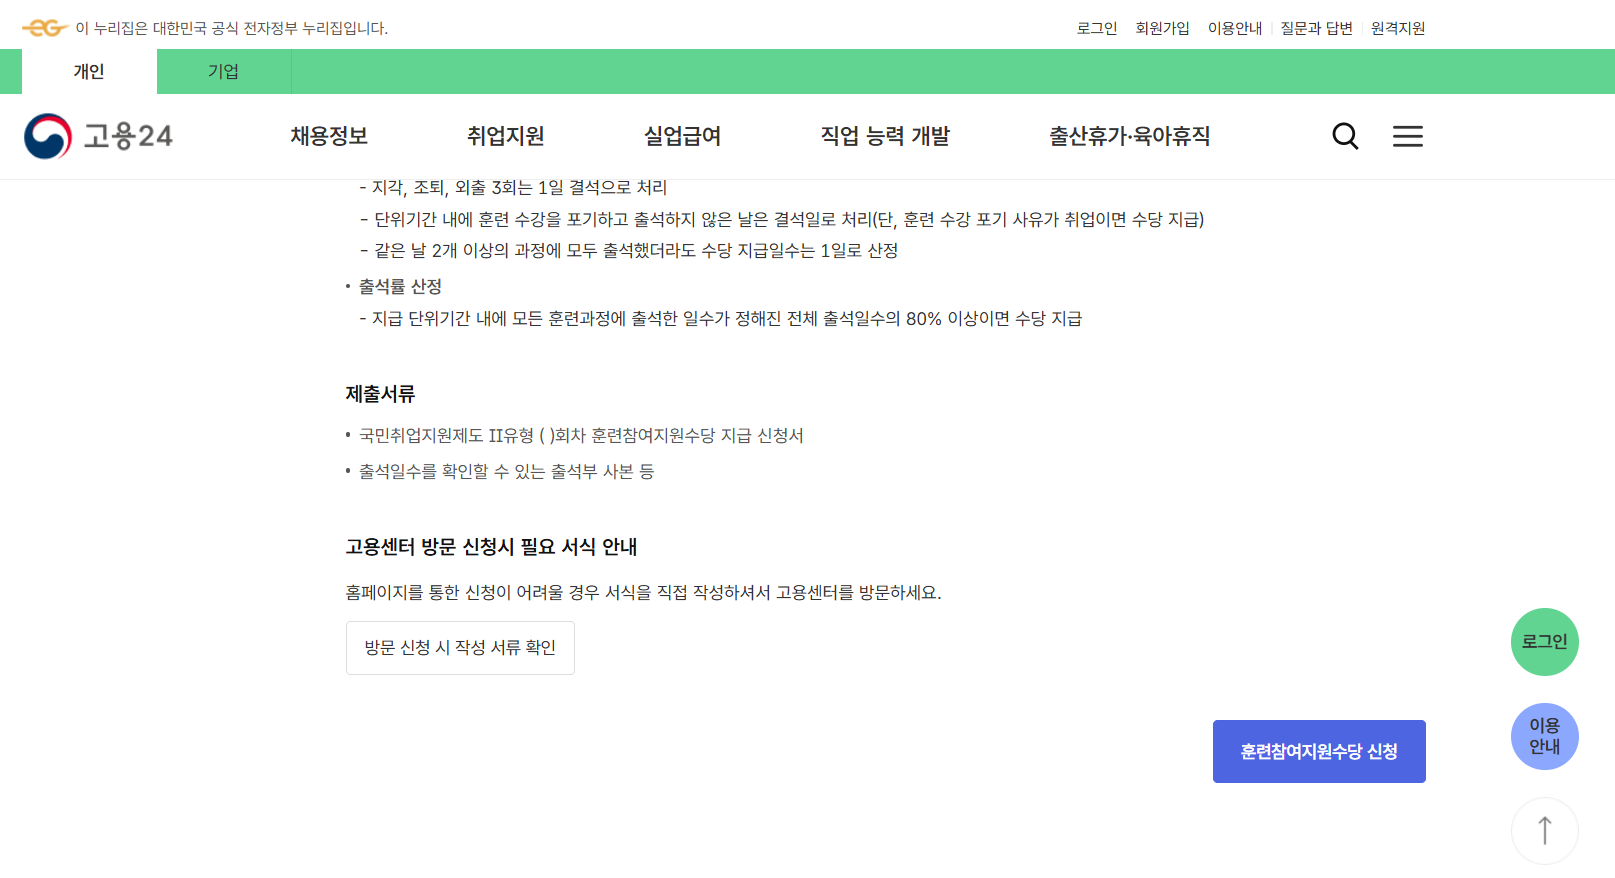Open the hamburger full menu icon

click(1407, 136)
